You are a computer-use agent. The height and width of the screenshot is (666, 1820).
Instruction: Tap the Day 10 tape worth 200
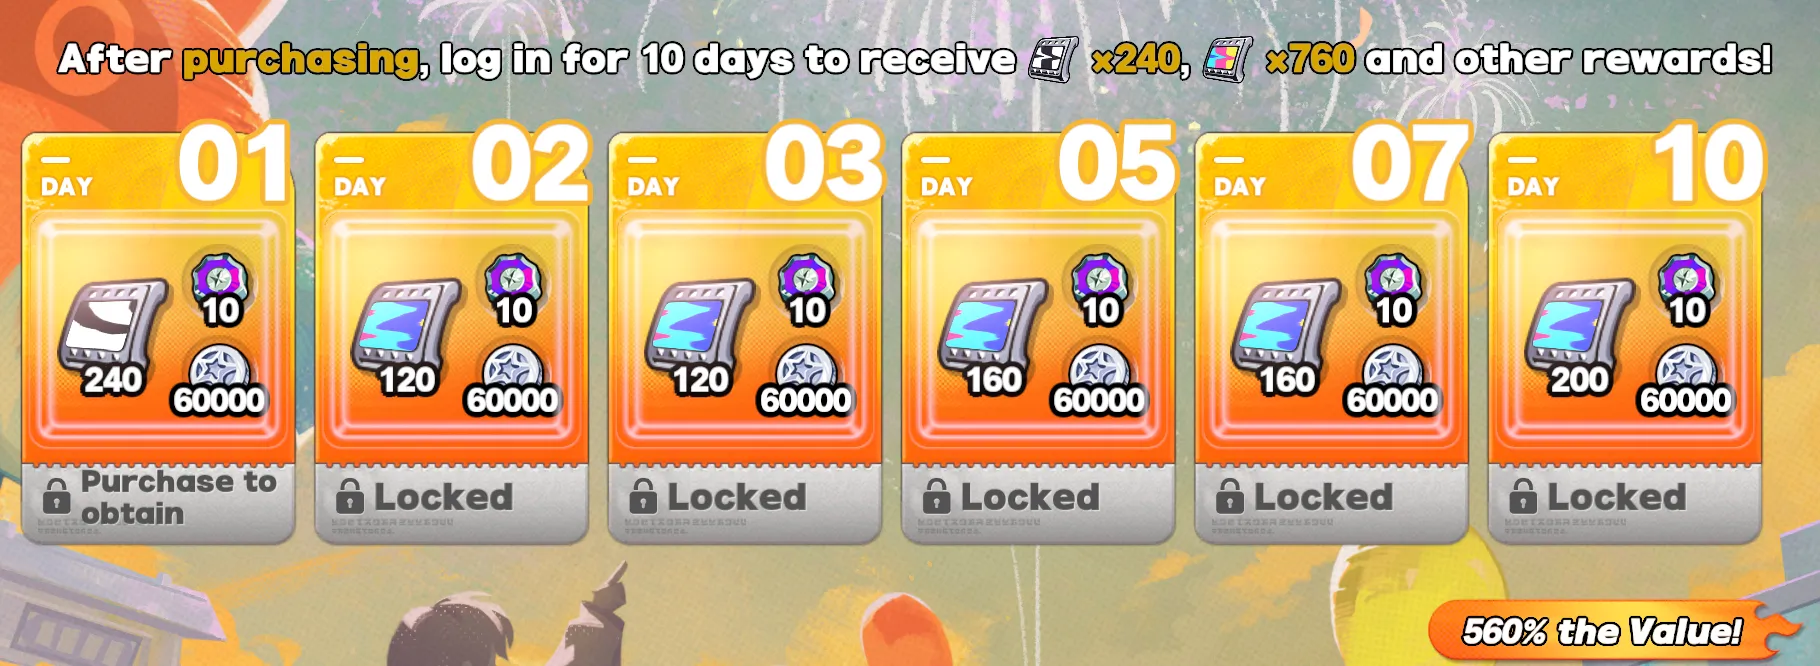(1579, 330)
